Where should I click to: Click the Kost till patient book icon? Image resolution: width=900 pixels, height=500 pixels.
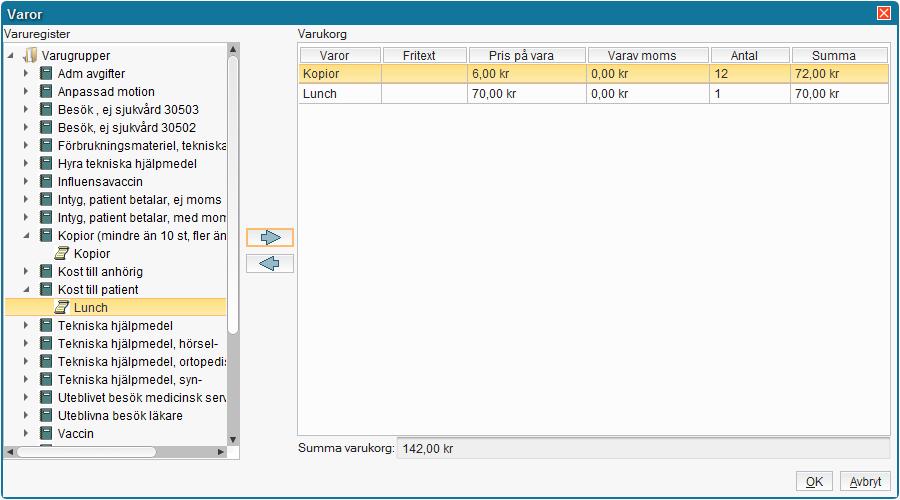coord(46,289)
